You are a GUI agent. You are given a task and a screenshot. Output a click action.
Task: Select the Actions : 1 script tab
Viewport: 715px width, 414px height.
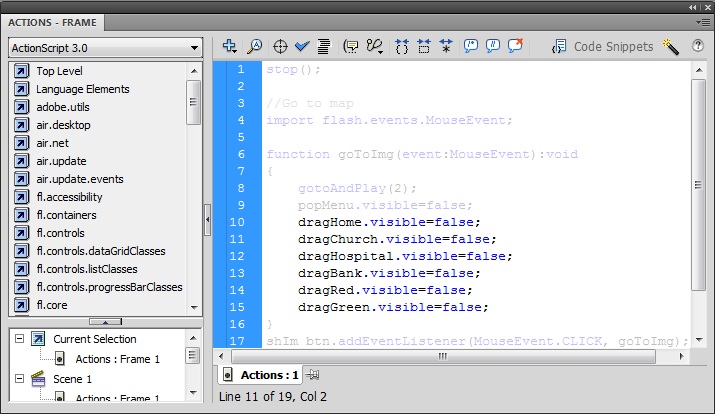click(x=260, y=375)
